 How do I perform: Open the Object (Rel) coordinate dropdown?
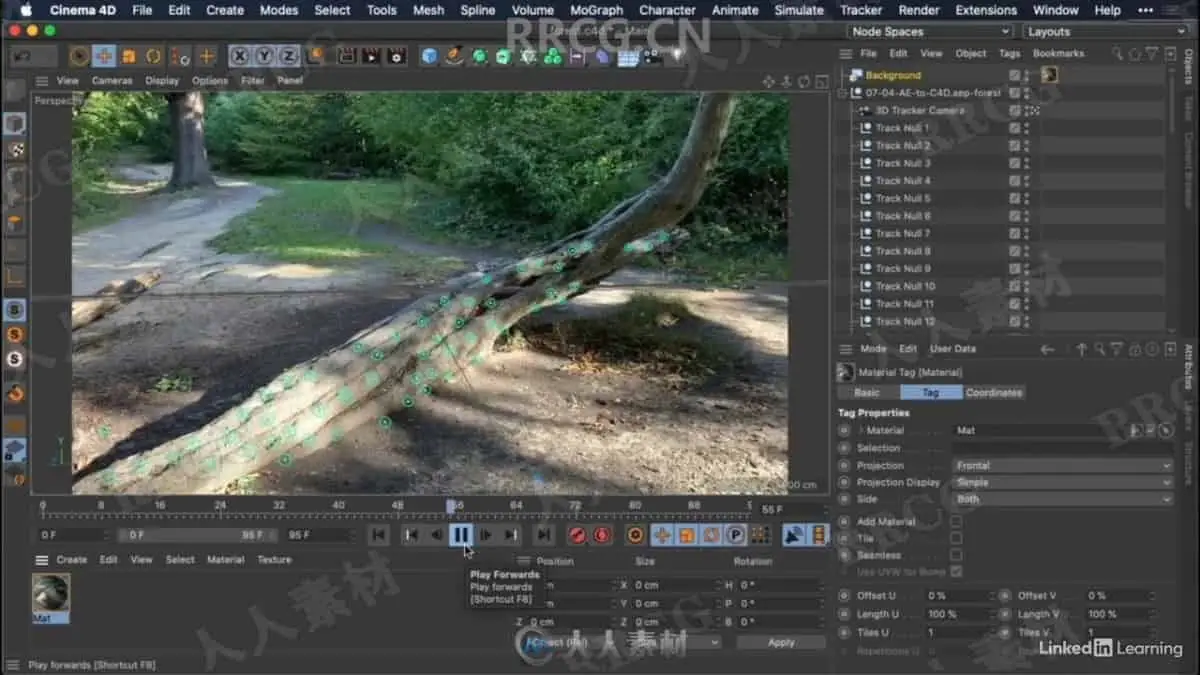click(571, 642)
